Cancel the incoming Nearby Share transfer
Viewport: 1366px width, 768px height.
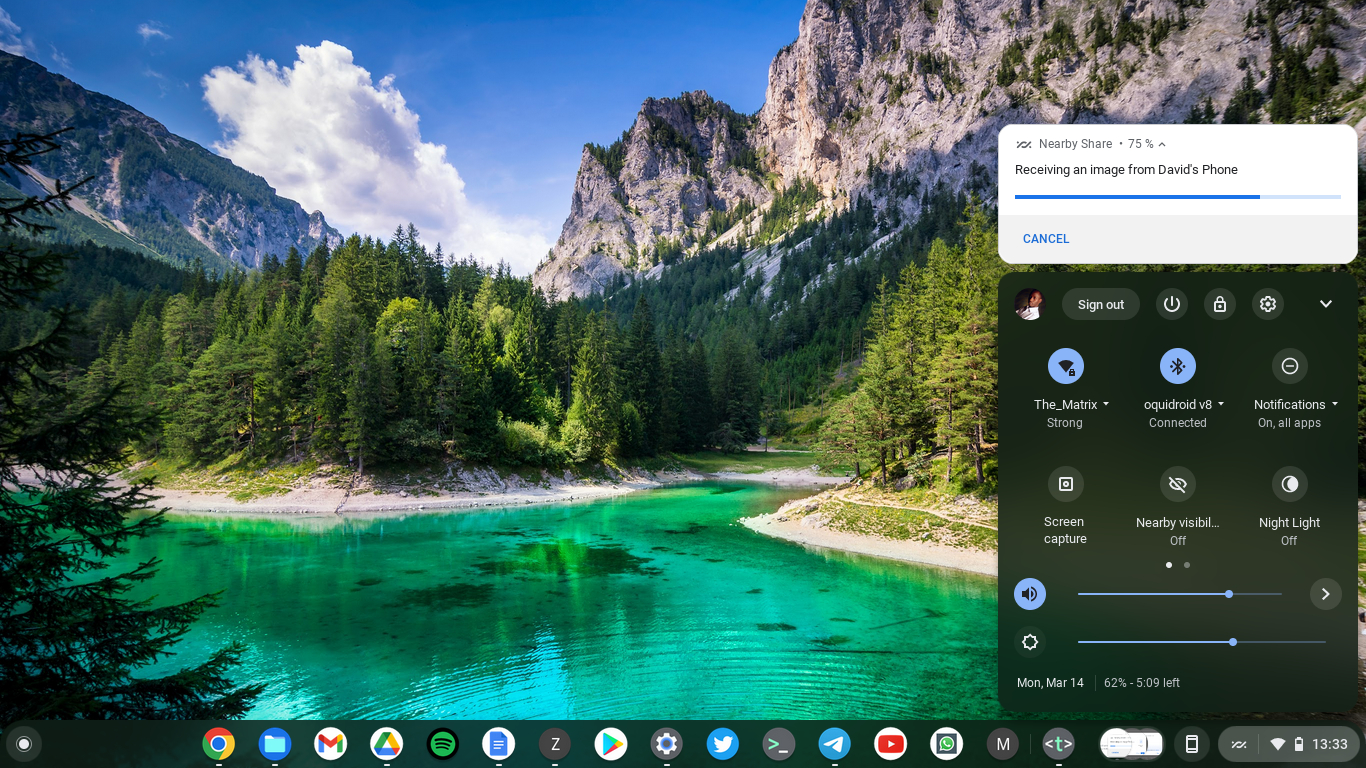point(1045,239)
